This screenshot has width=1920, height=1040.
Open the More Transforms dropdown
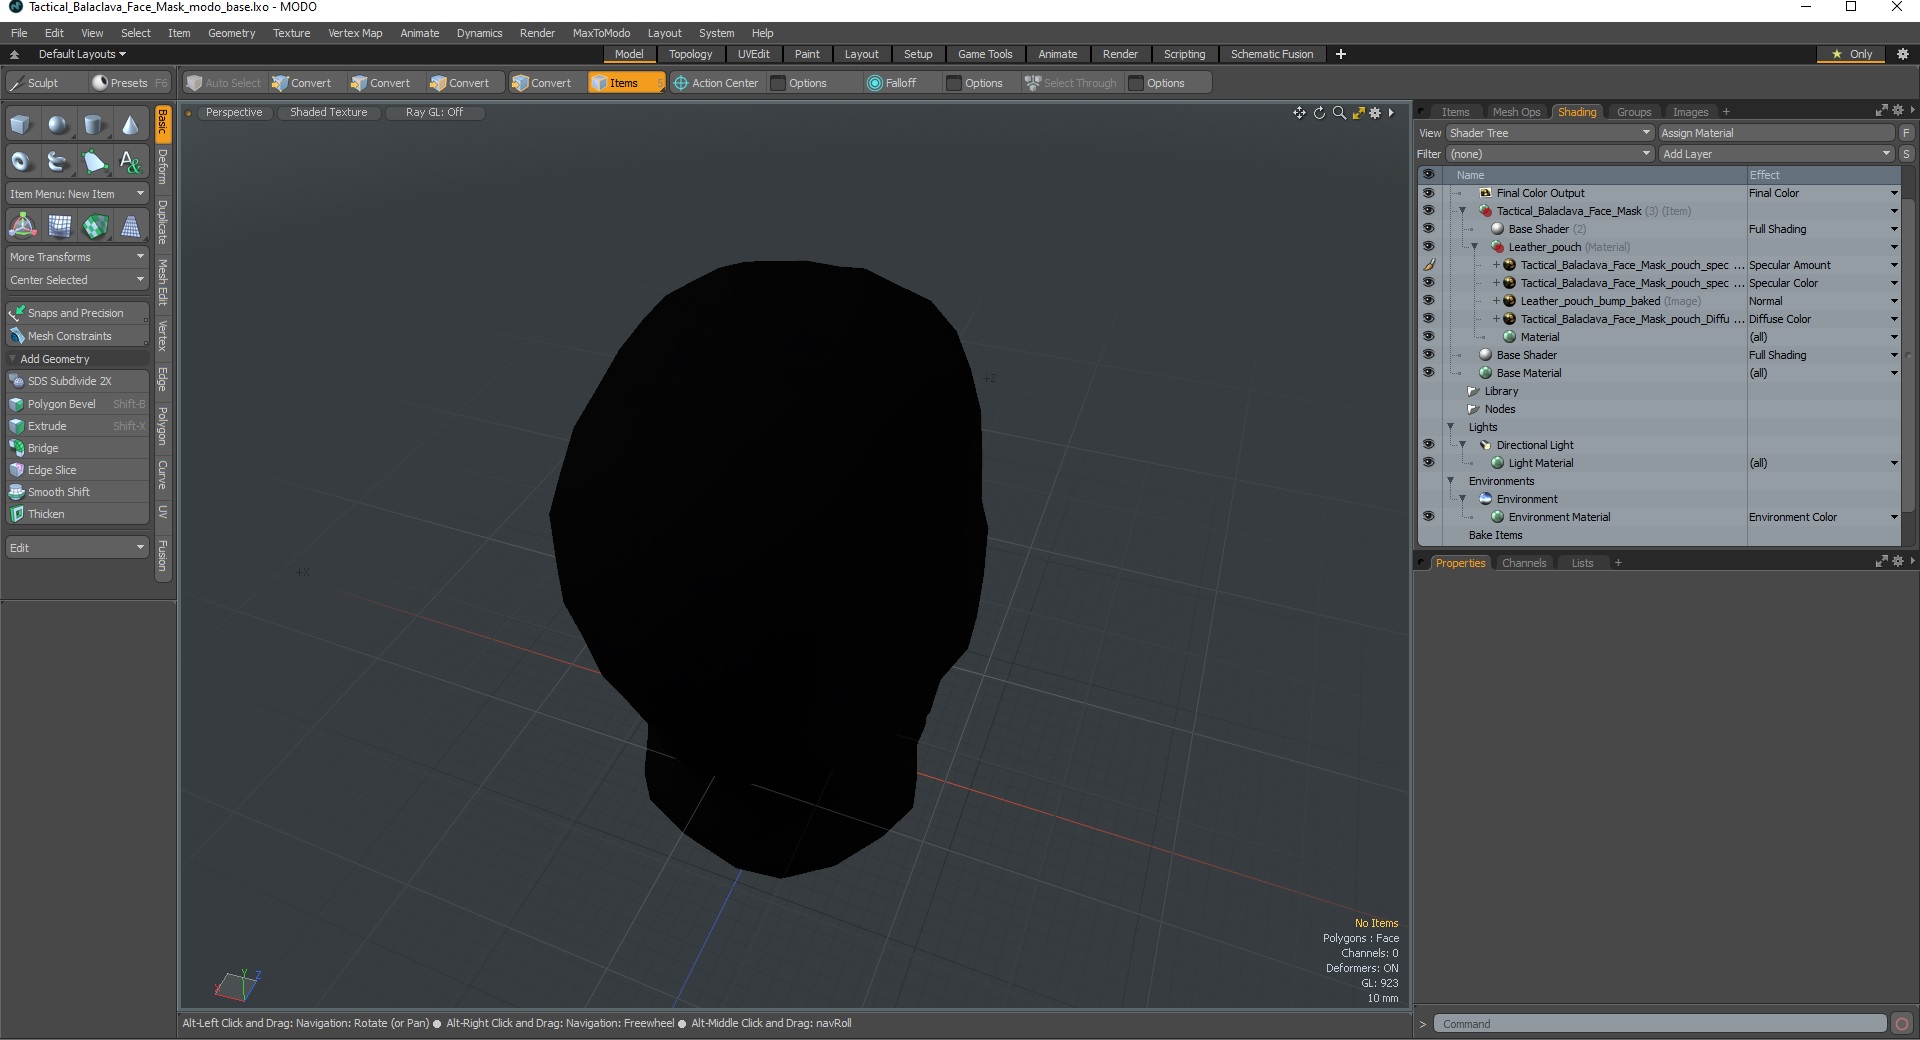tap(77, 257)
